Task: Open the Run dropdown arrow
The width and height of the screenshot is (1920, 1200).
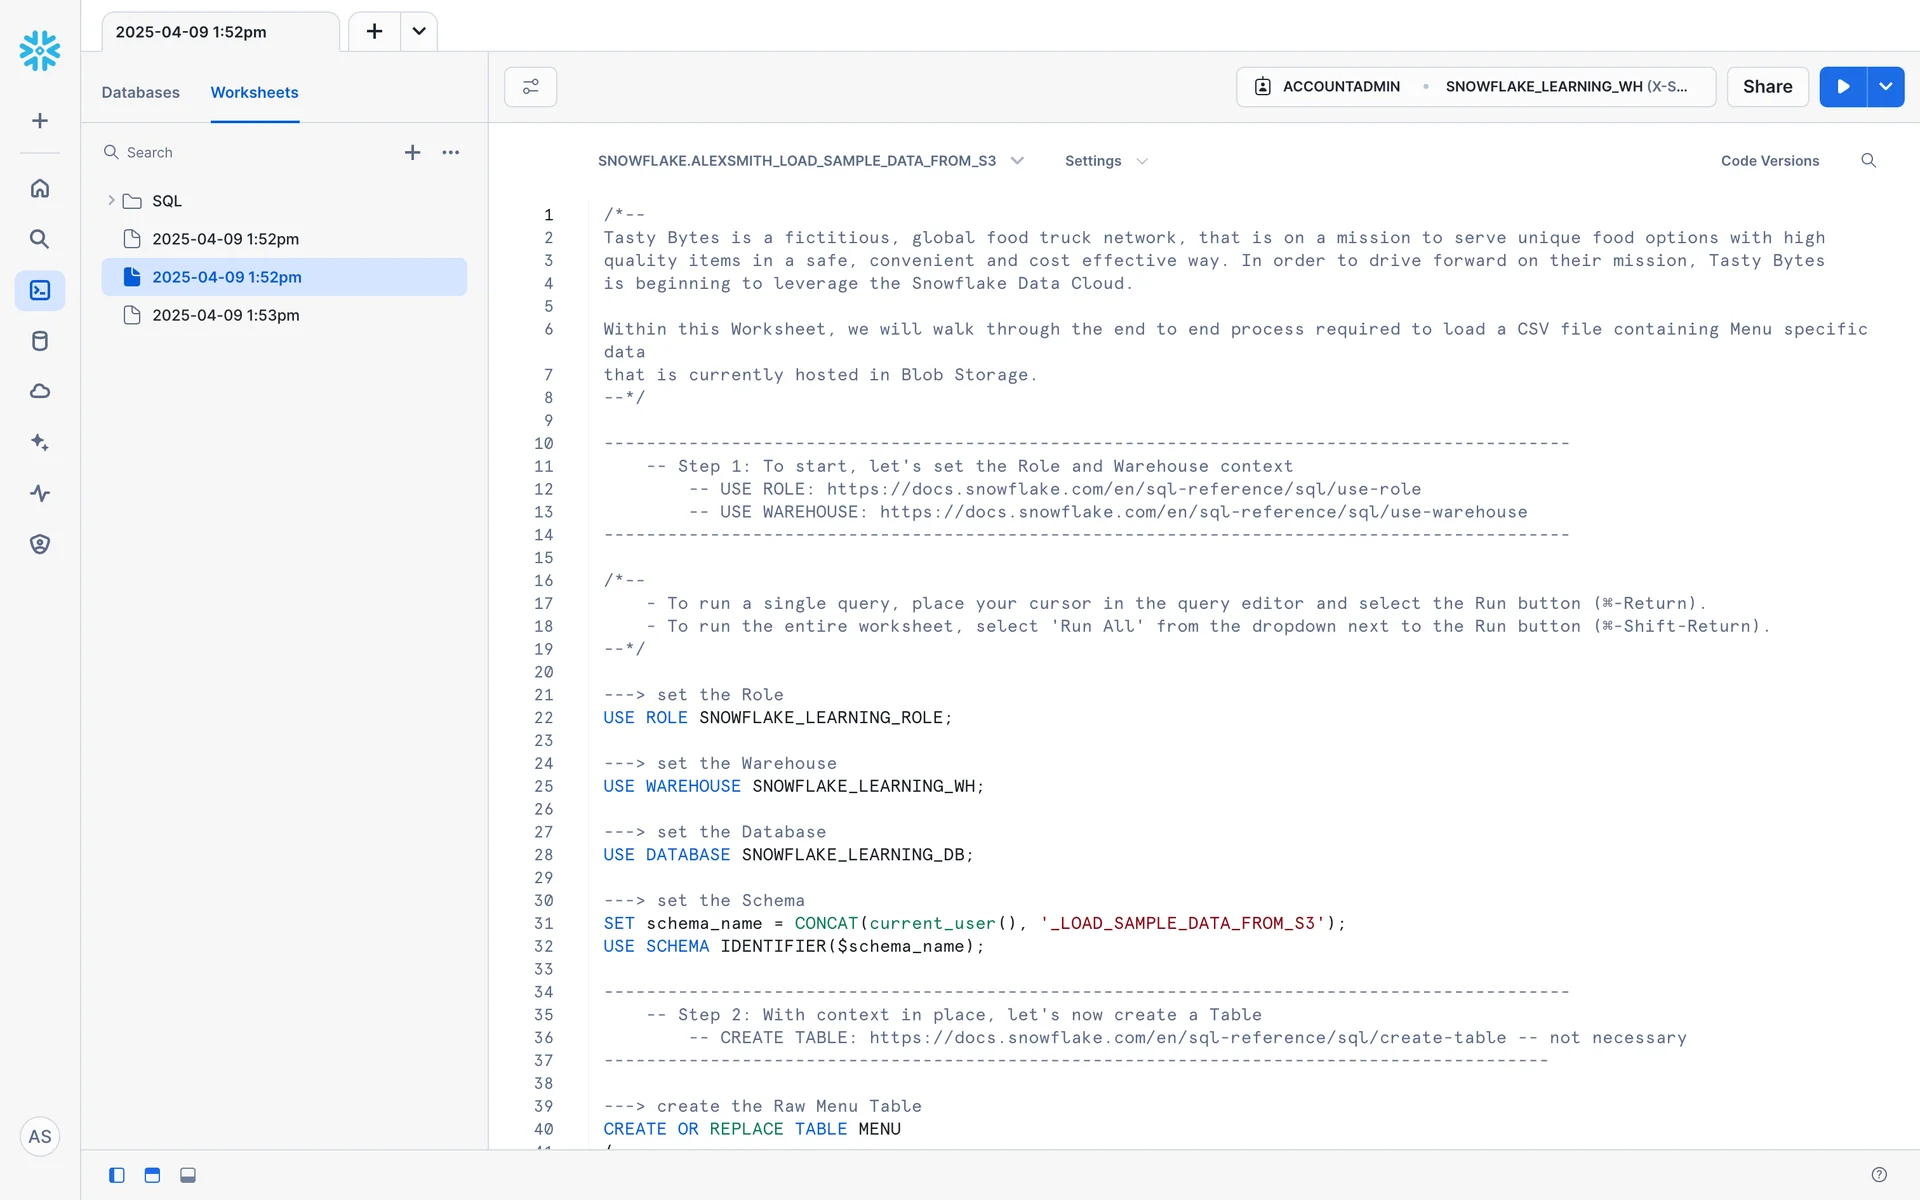Action: pos(1885,87)
